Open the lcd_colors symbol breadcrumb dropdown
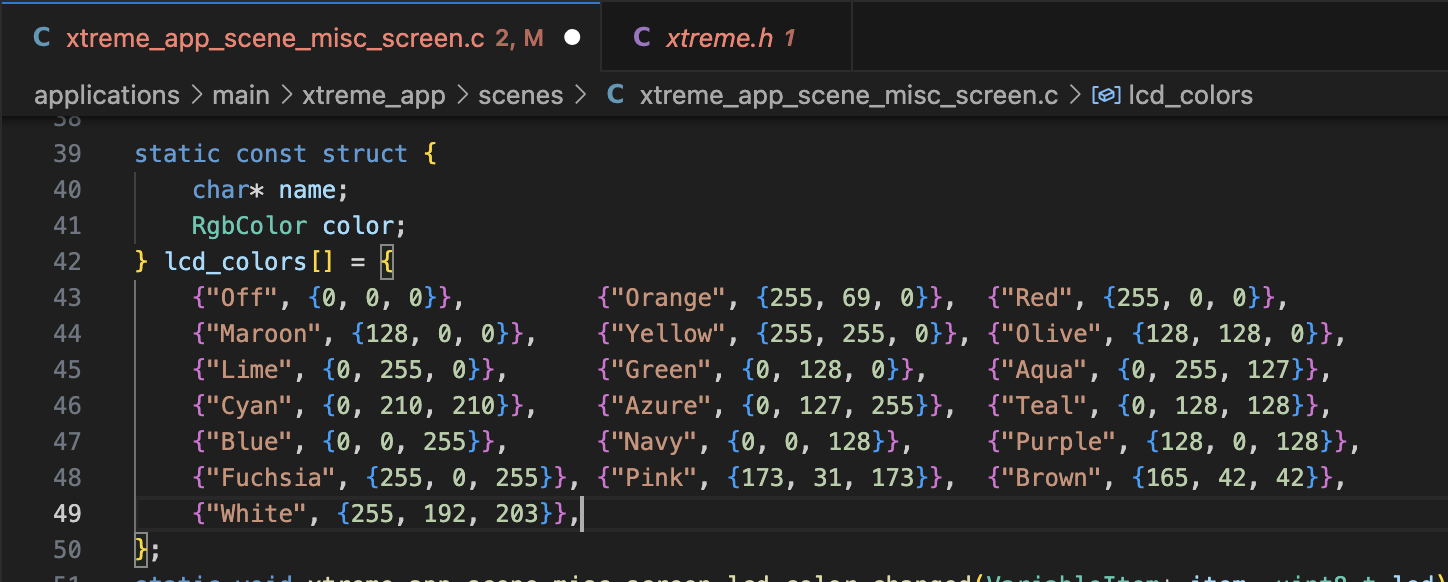Screen dimensions: 1448x582 click(x=1191, y=95)
